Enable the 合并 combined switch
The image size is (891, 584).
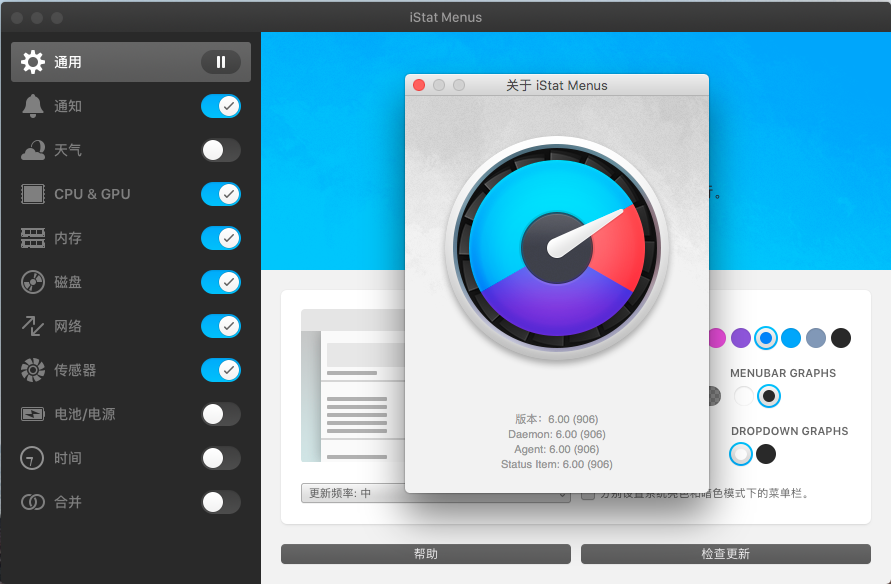[221, 502]
